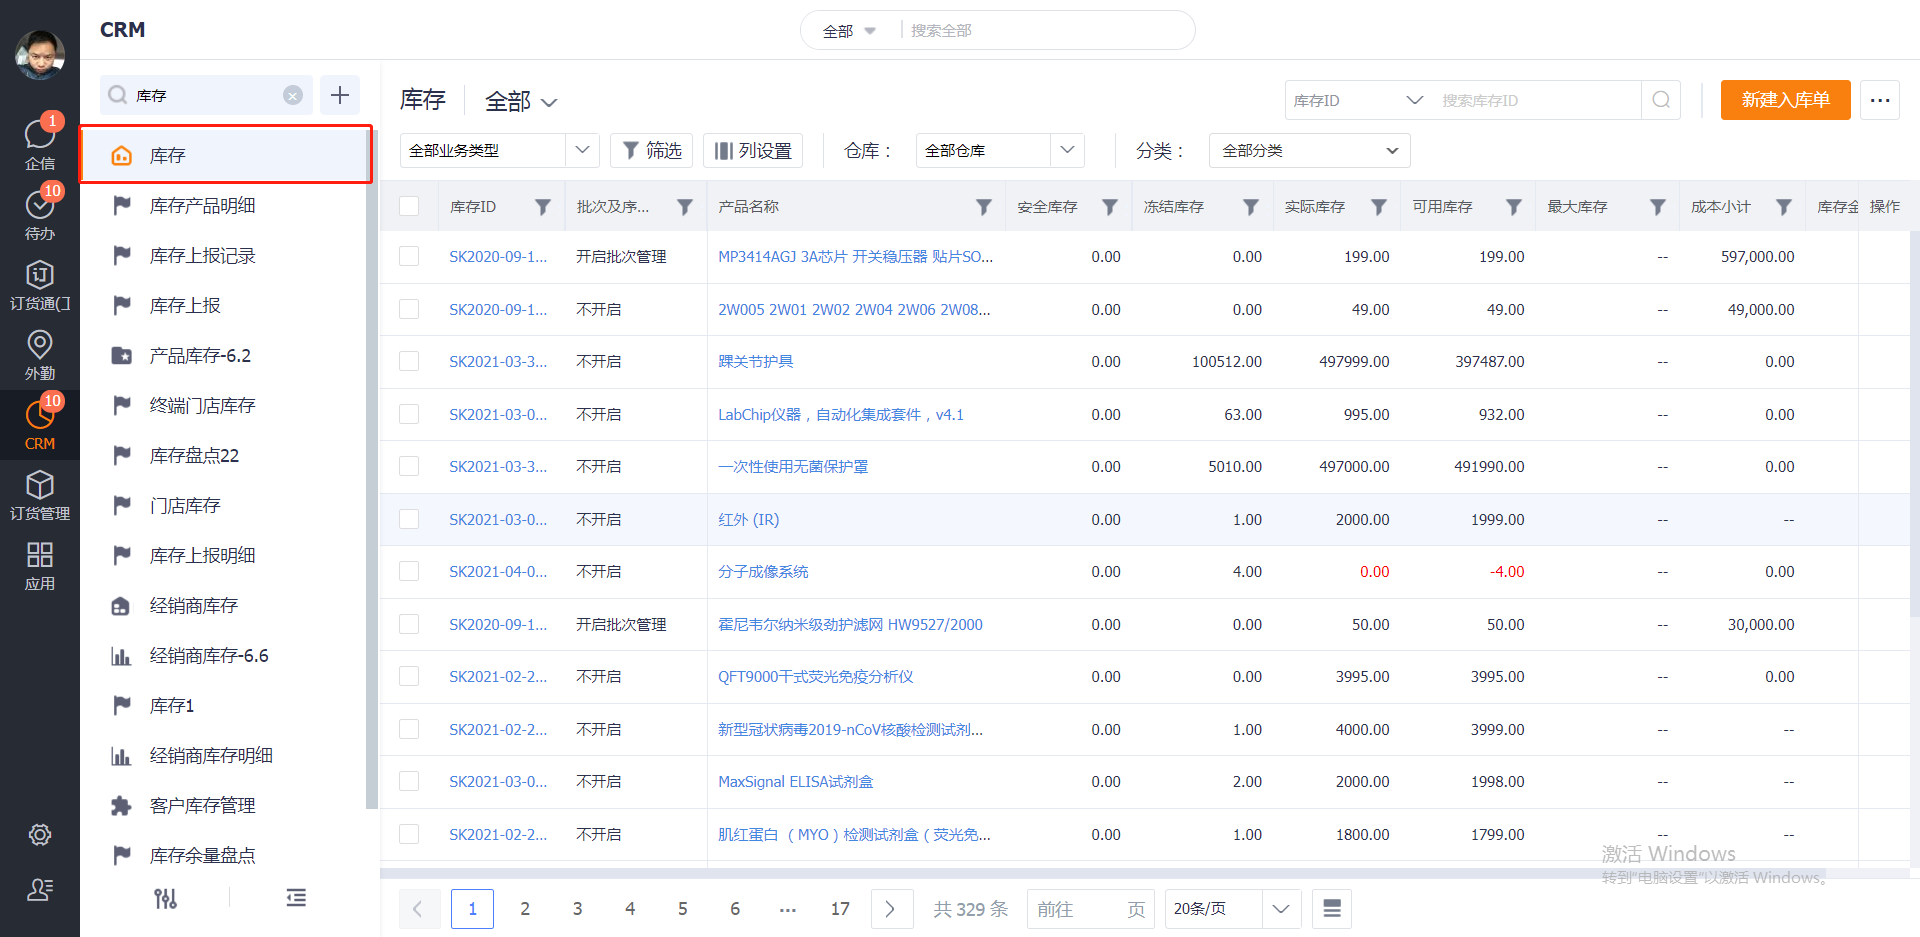Filter the 库存ID column

(543, 207)
